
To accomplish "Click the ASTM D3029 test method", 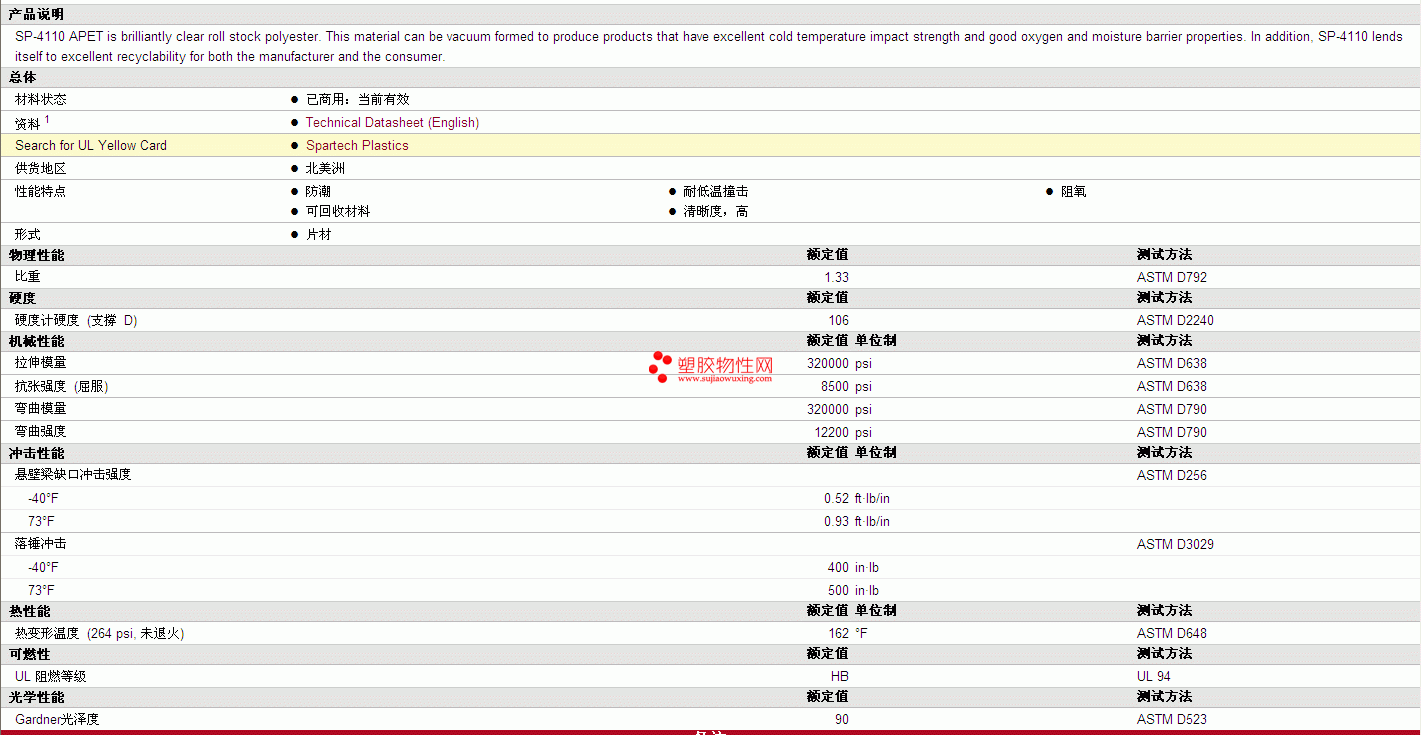I will (1176, 544).
